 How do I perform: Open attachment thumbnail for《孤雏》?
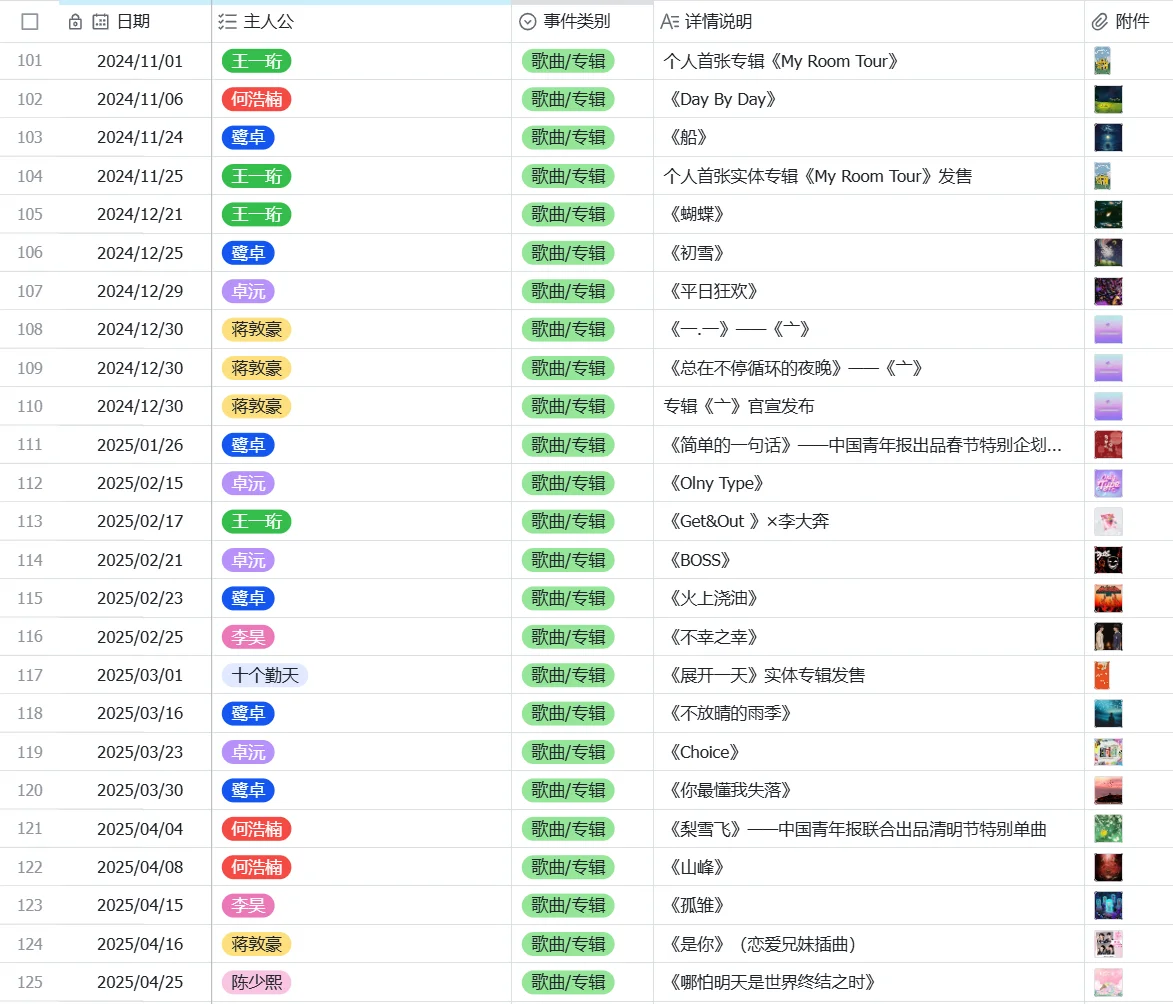click(x=1108, y=905)
